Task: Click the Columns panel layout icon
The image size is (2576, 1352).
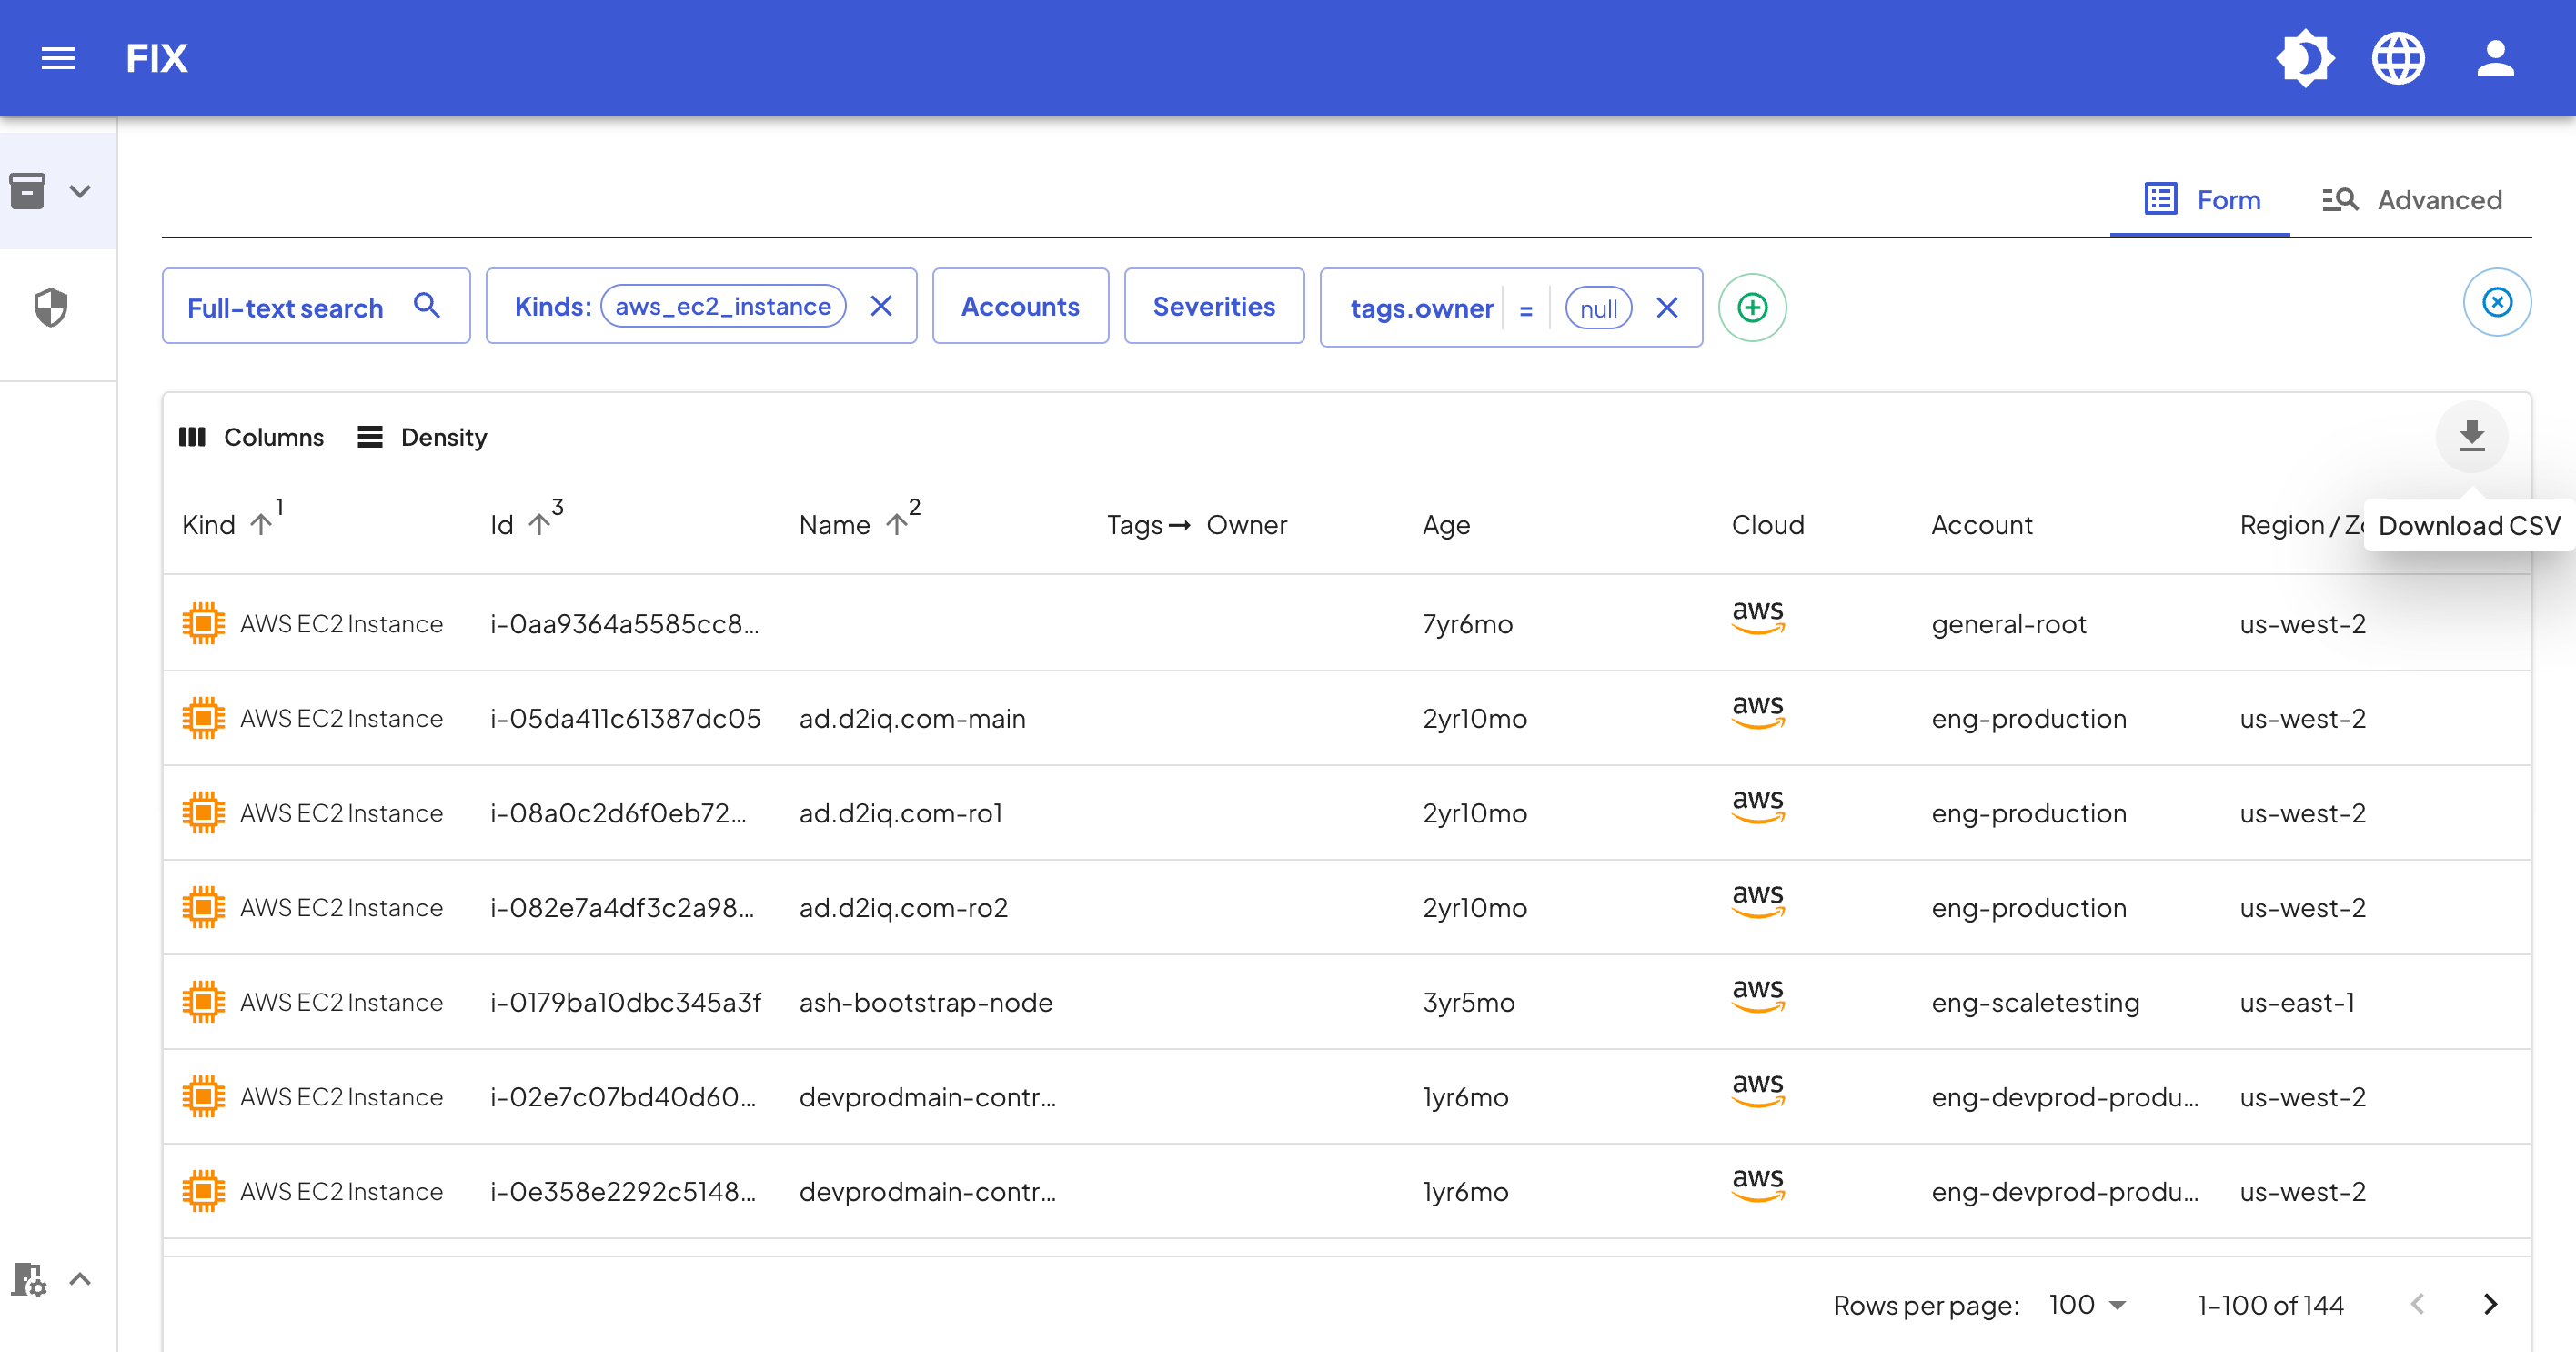Action: coord(193,437)
